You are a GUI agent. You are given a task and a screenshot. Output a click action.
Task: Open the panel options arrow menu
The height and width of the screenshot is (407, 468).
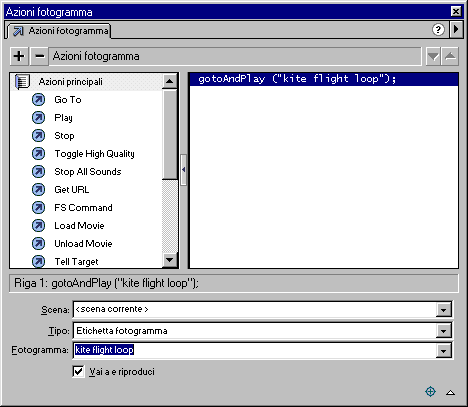pyautogui.click(x=456, y=30)
